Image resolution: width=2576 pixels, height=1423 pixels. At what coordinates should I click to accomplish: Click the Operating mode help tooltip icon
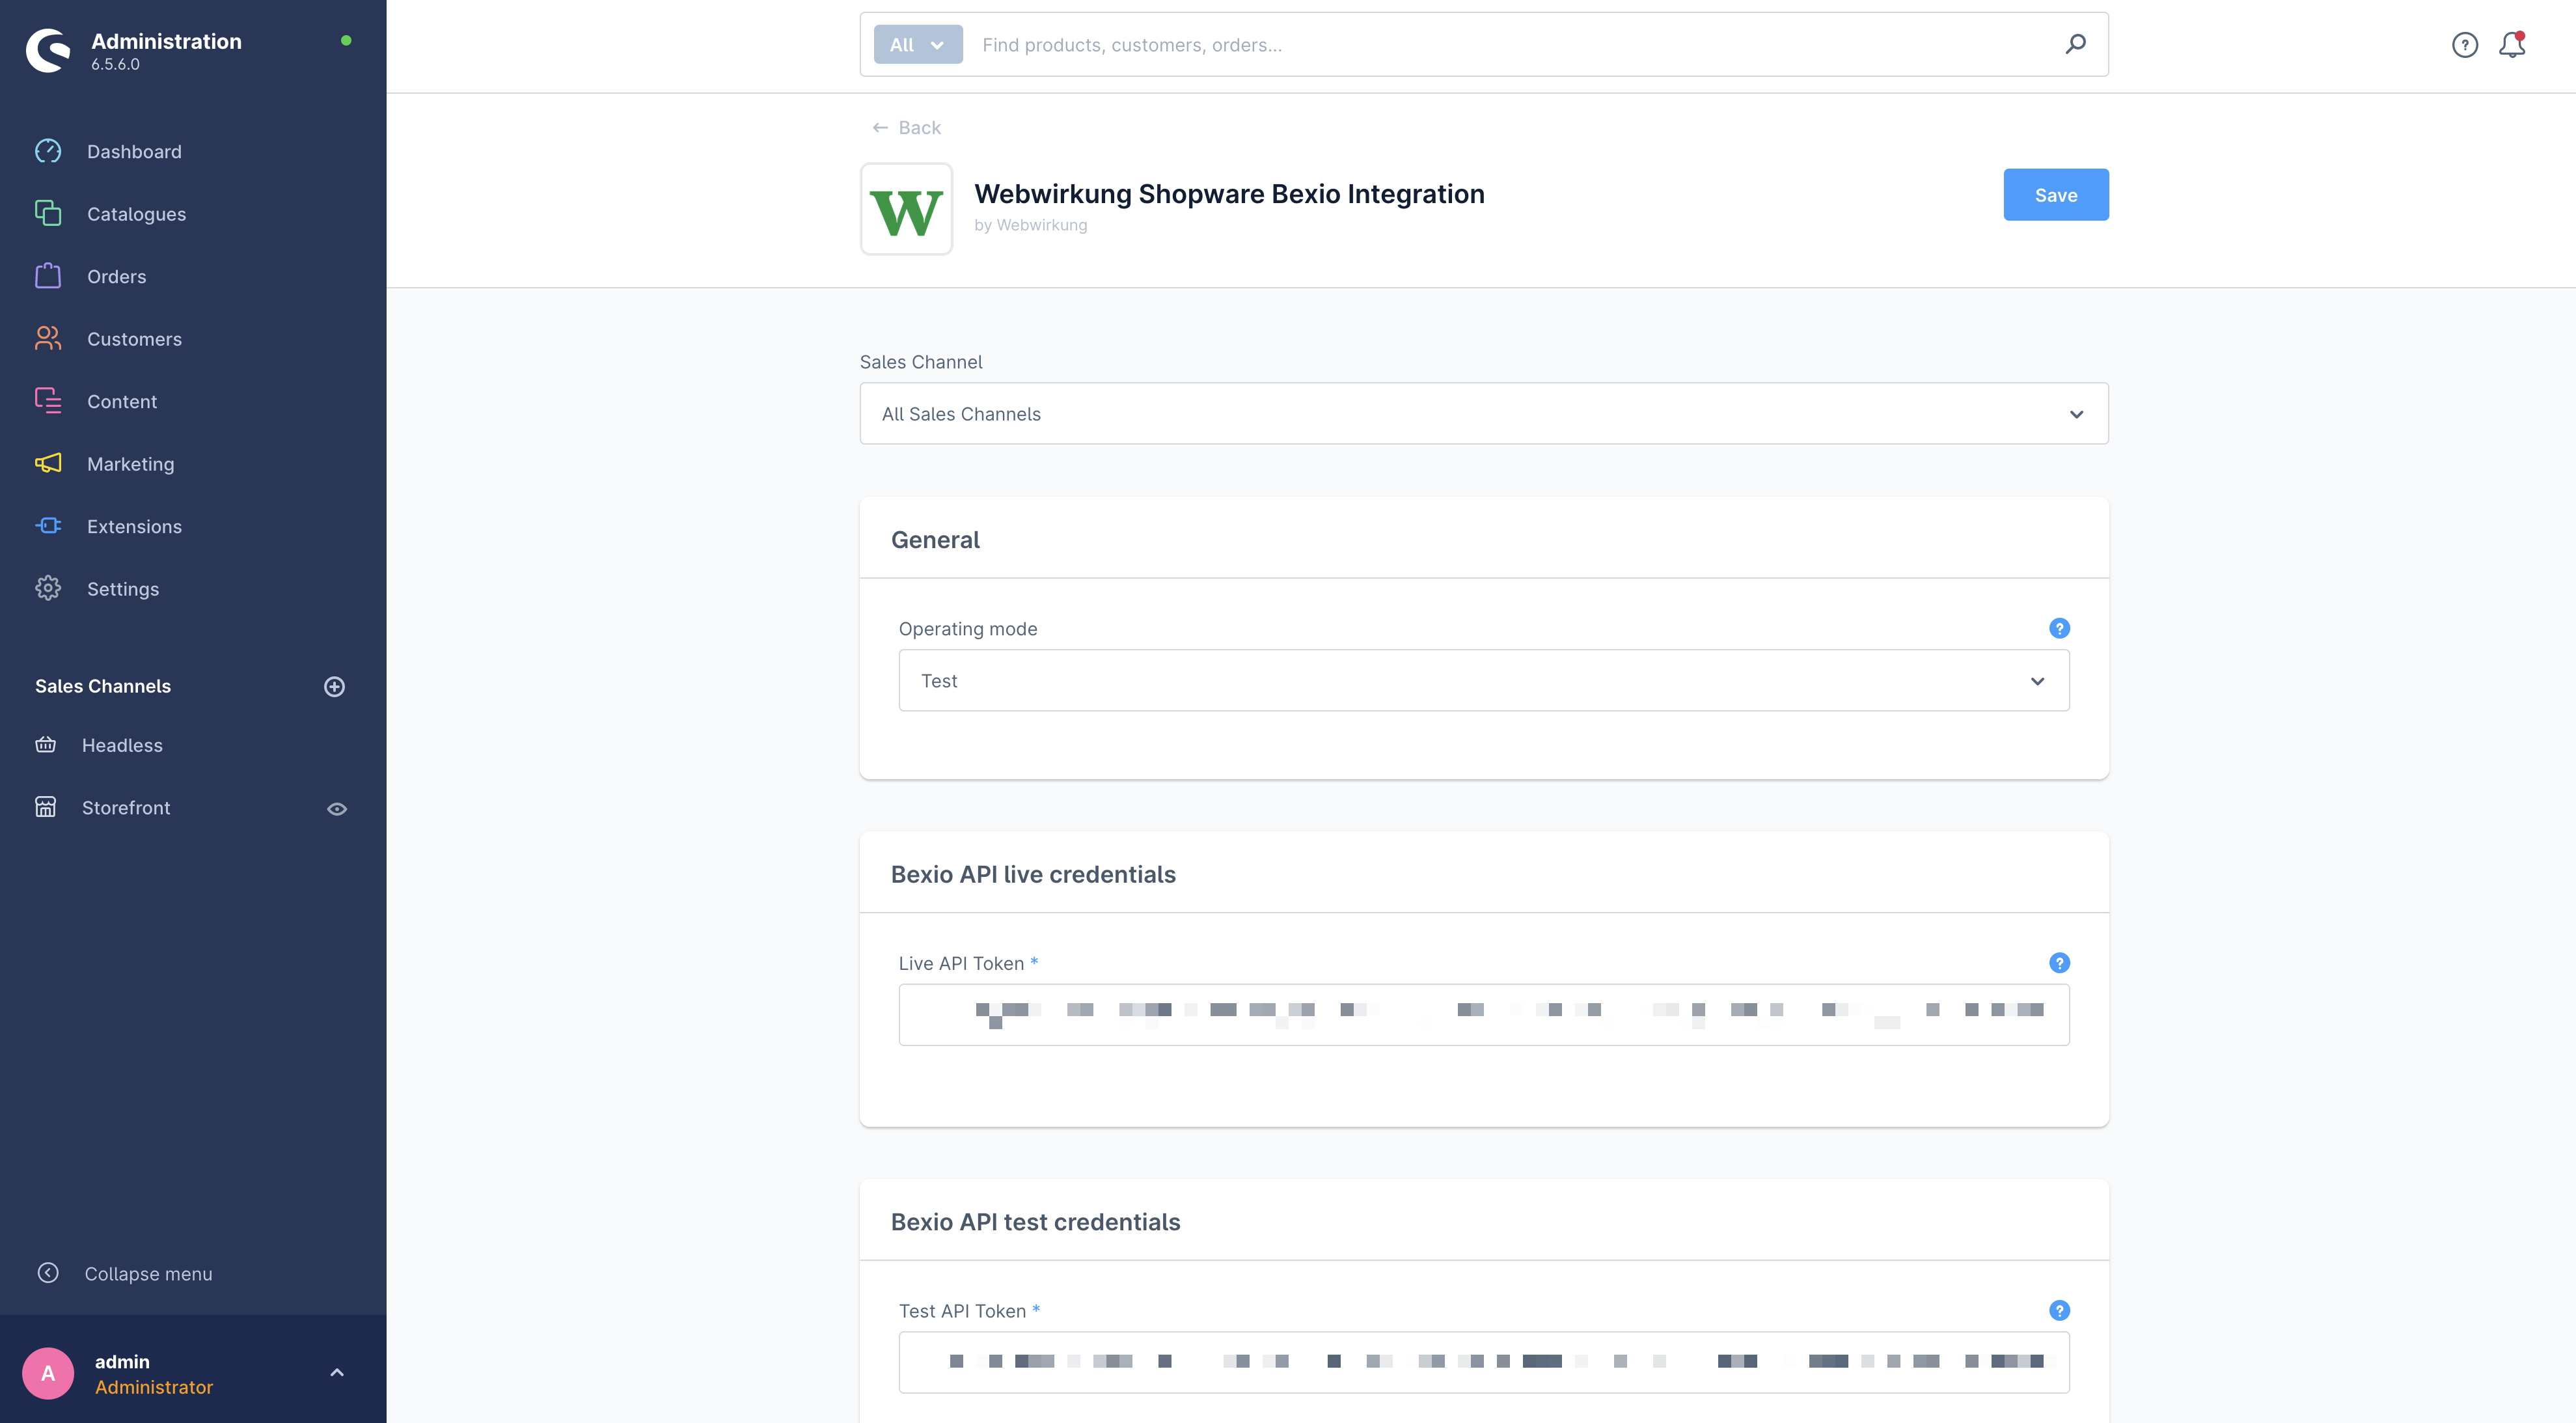(2059, 628)
